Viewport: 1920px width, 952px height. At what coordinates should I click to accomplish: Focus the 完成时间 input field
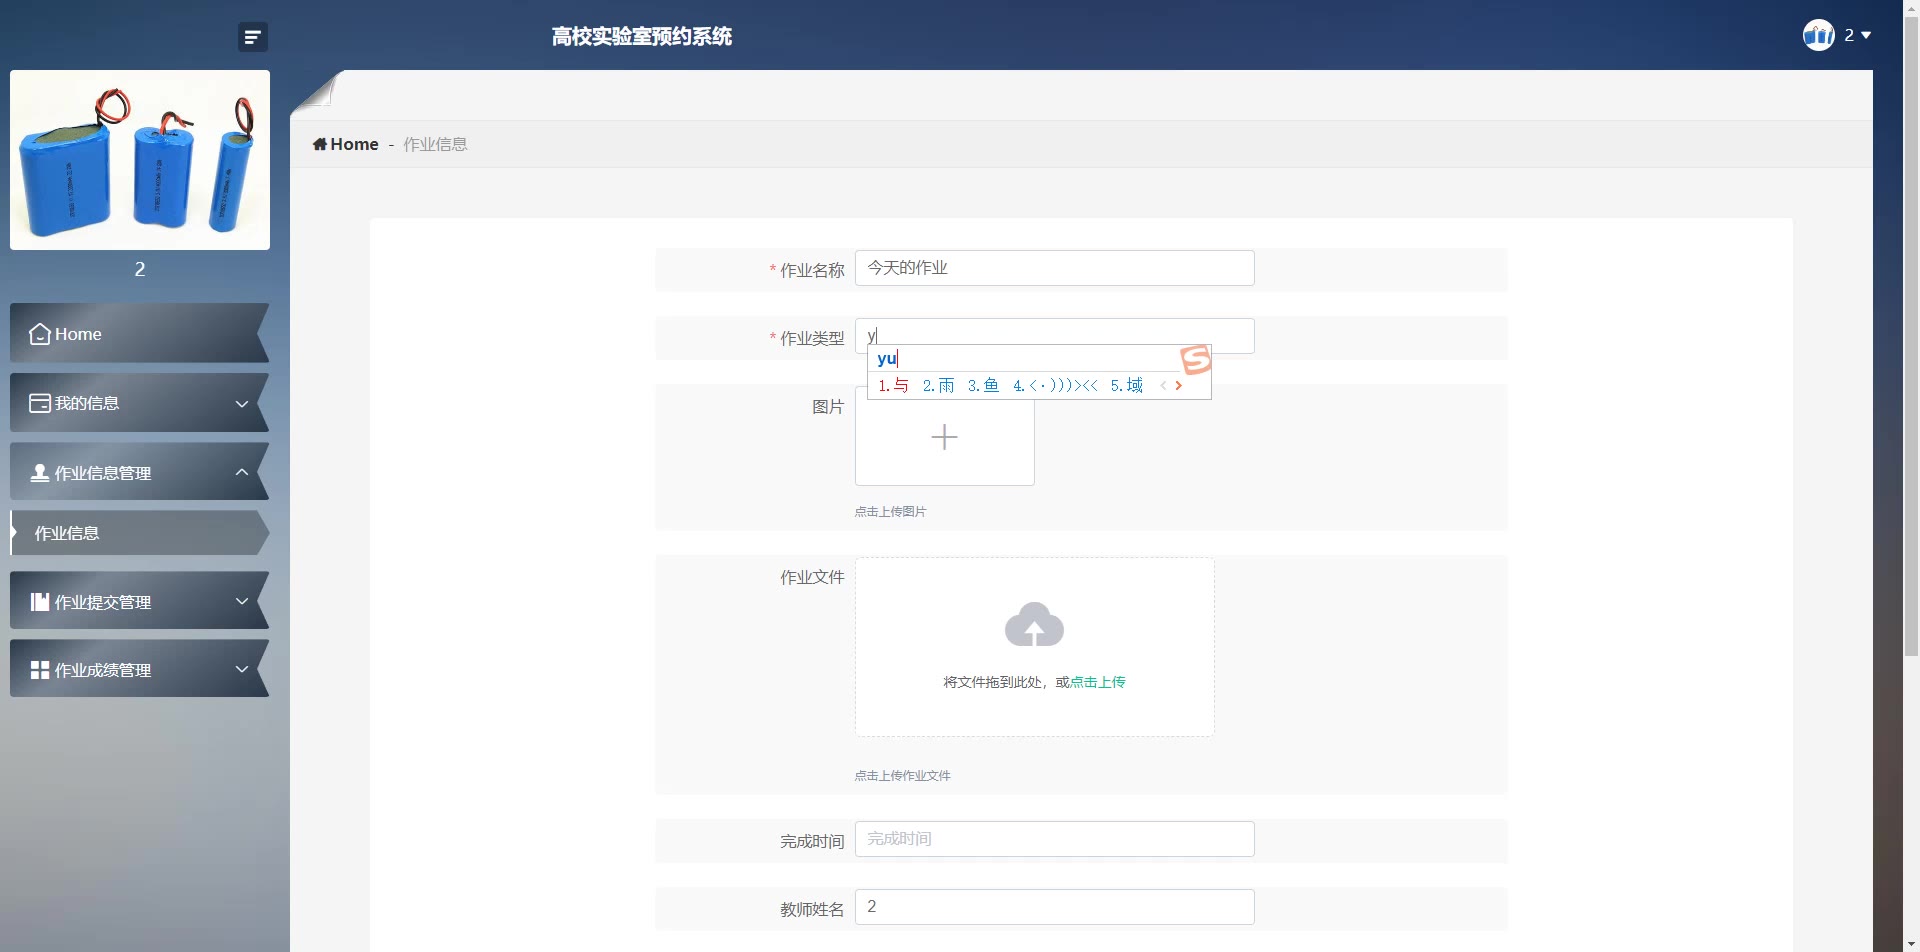(x=1054, y=839)
